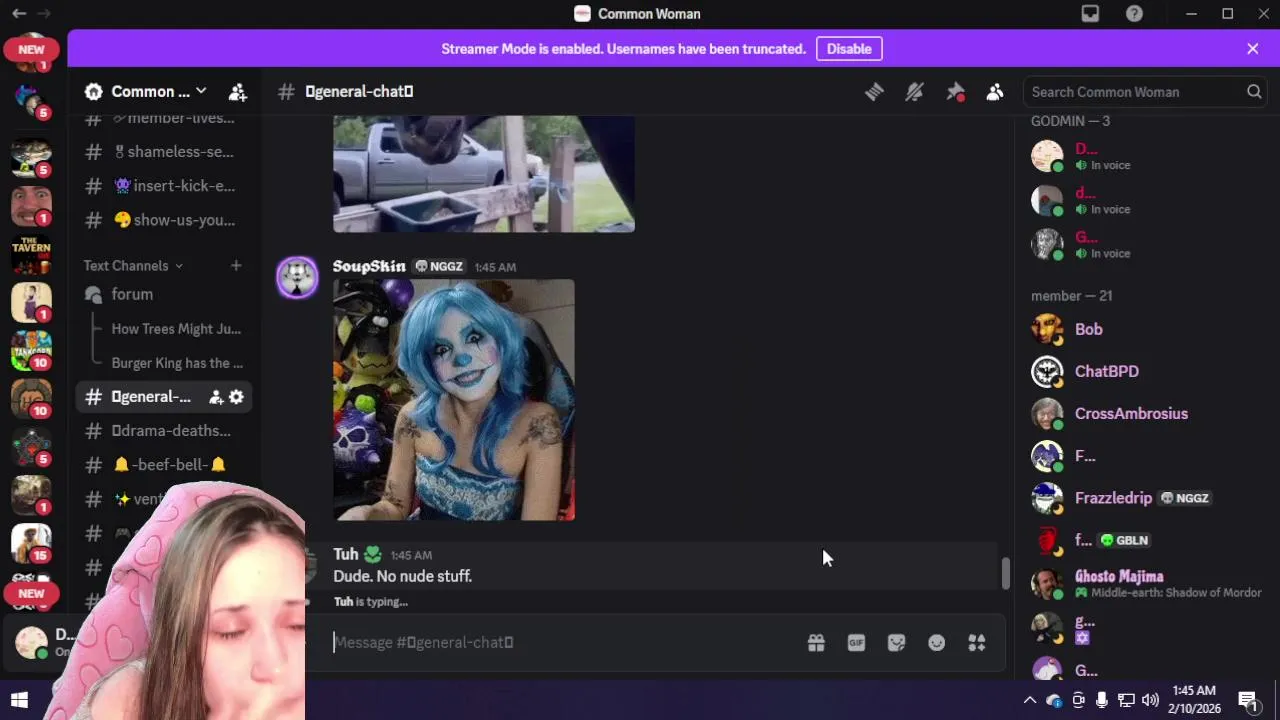The height and width of the screenshot is (720, 1280).
Task: Open member Frazzledrip's profile
Action: click(1144, 498)
